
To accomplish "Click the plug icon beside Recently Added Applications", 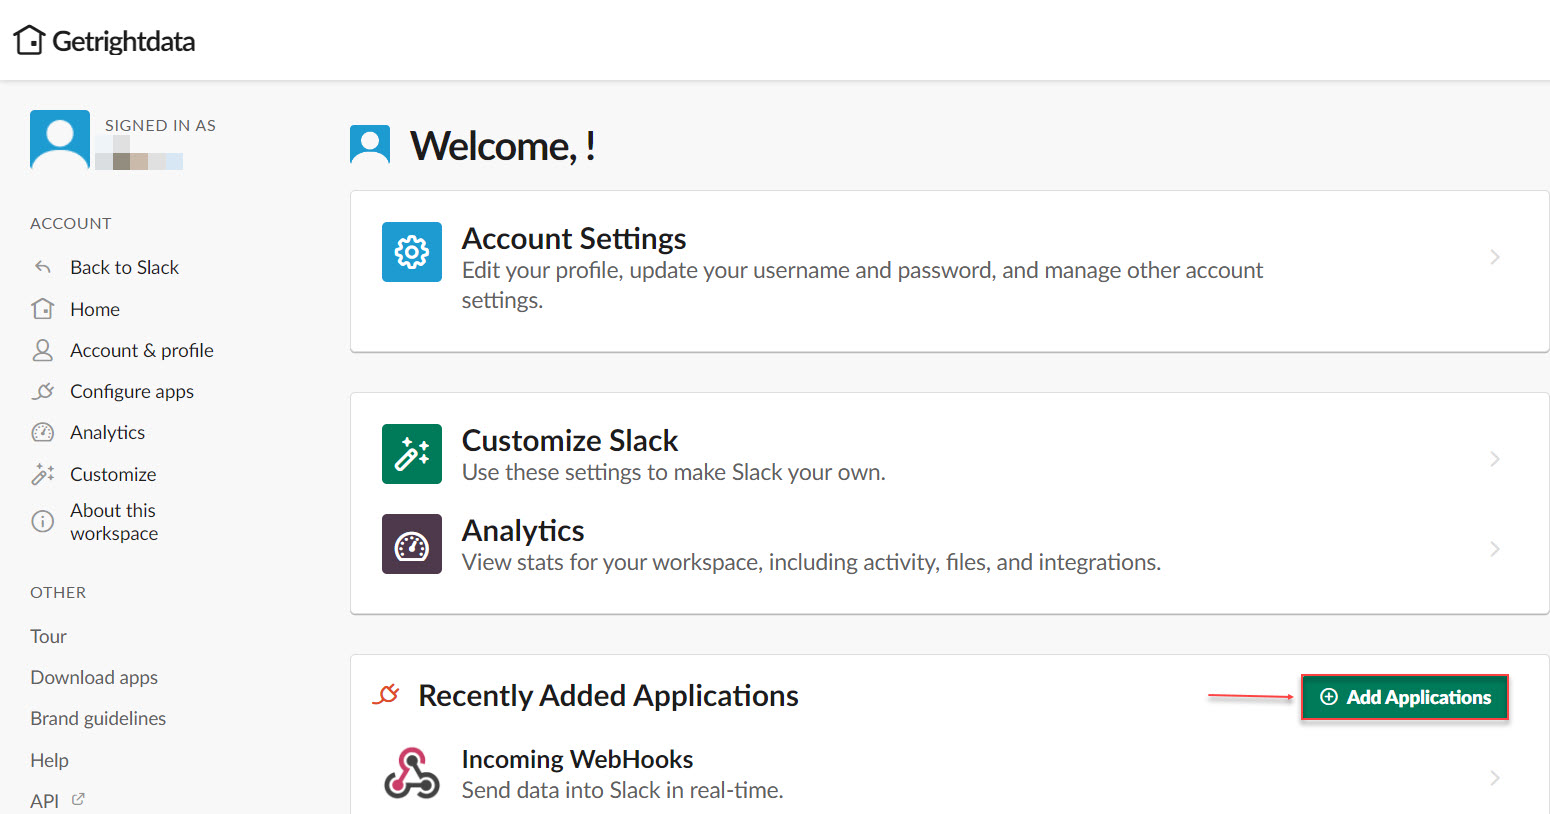I will (386, 694).
